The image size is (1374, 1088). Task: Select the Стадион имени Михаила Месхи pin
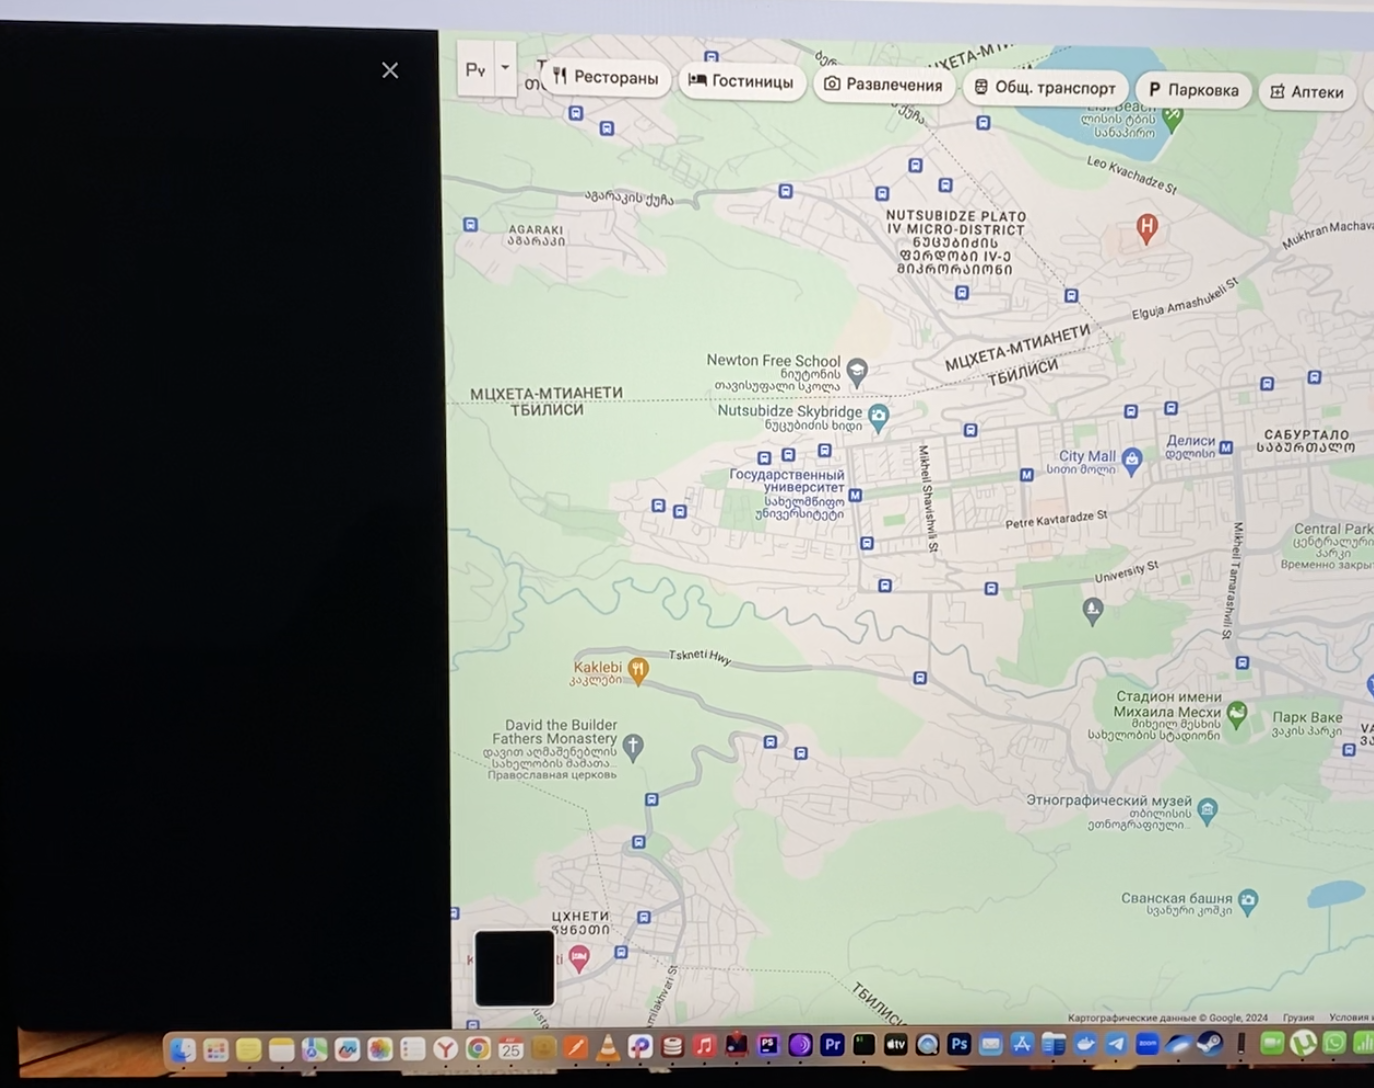coord(1237,714)
